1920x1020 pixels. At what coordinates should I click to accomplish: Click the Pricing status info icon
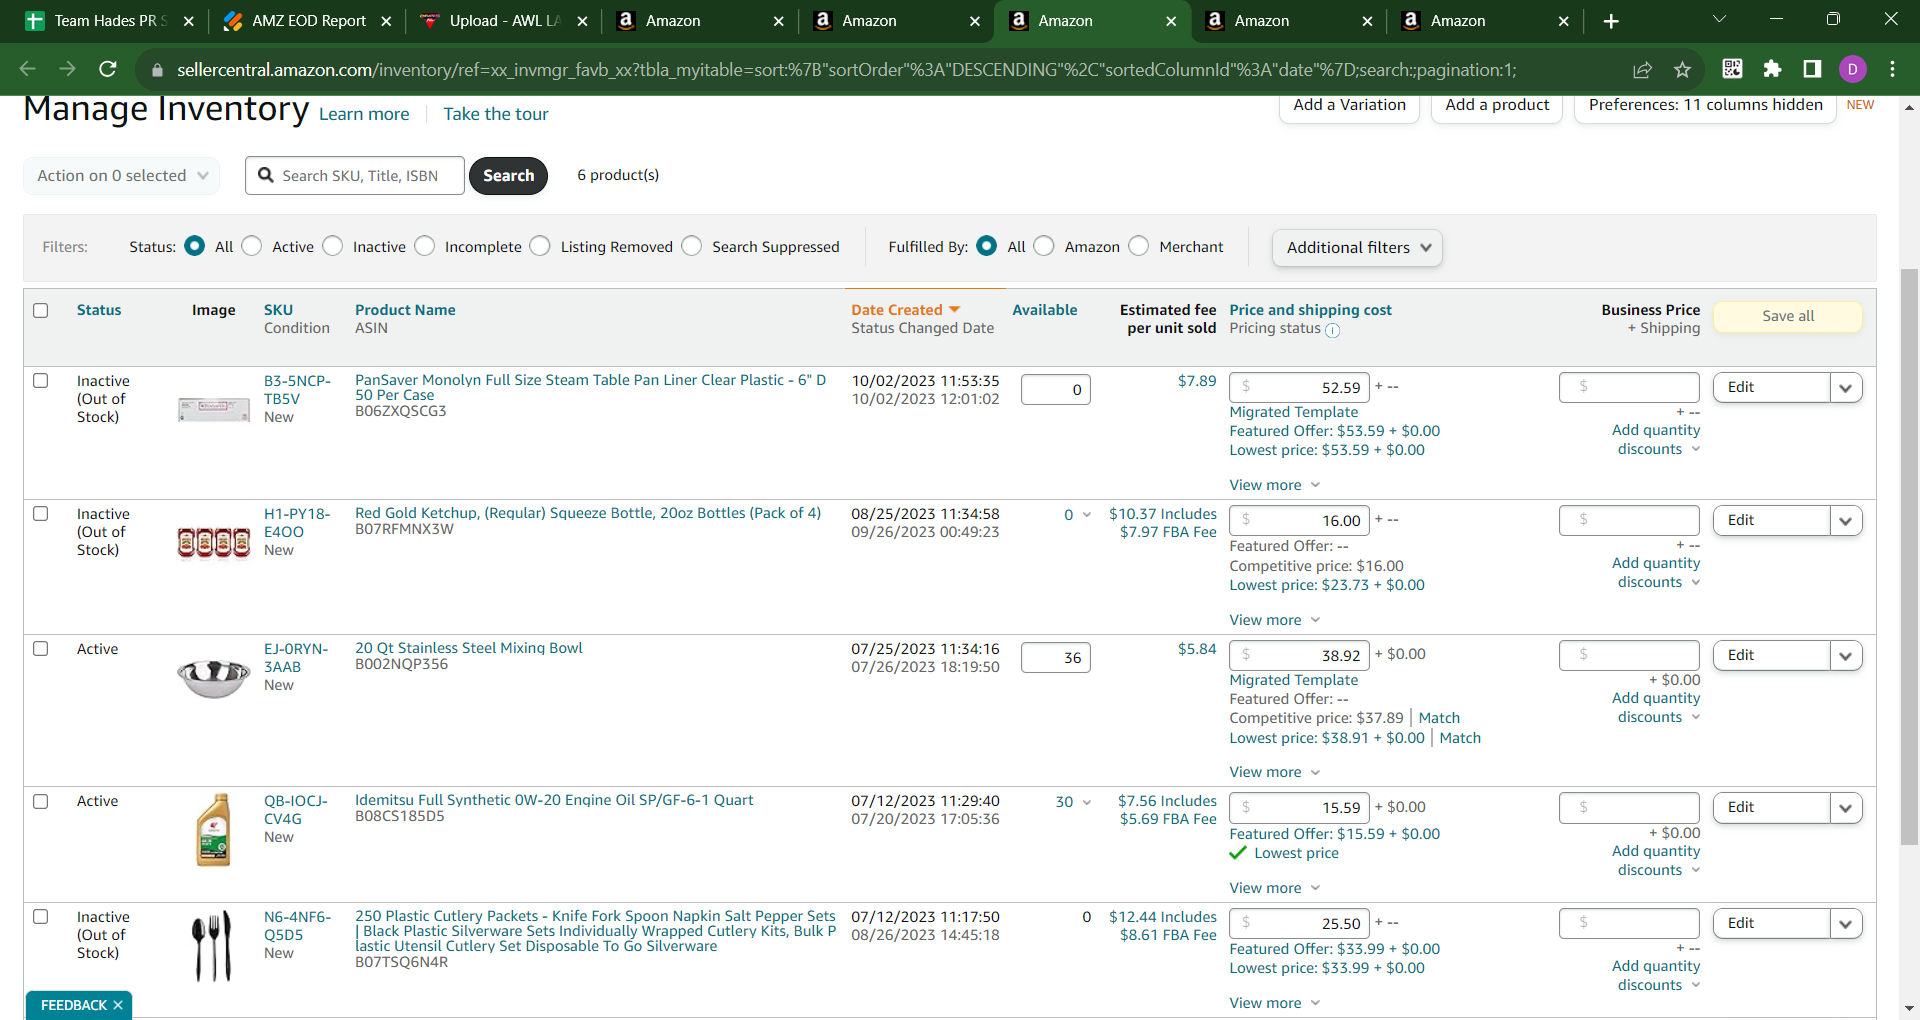pyautogui.click(x=1332, y=330)
